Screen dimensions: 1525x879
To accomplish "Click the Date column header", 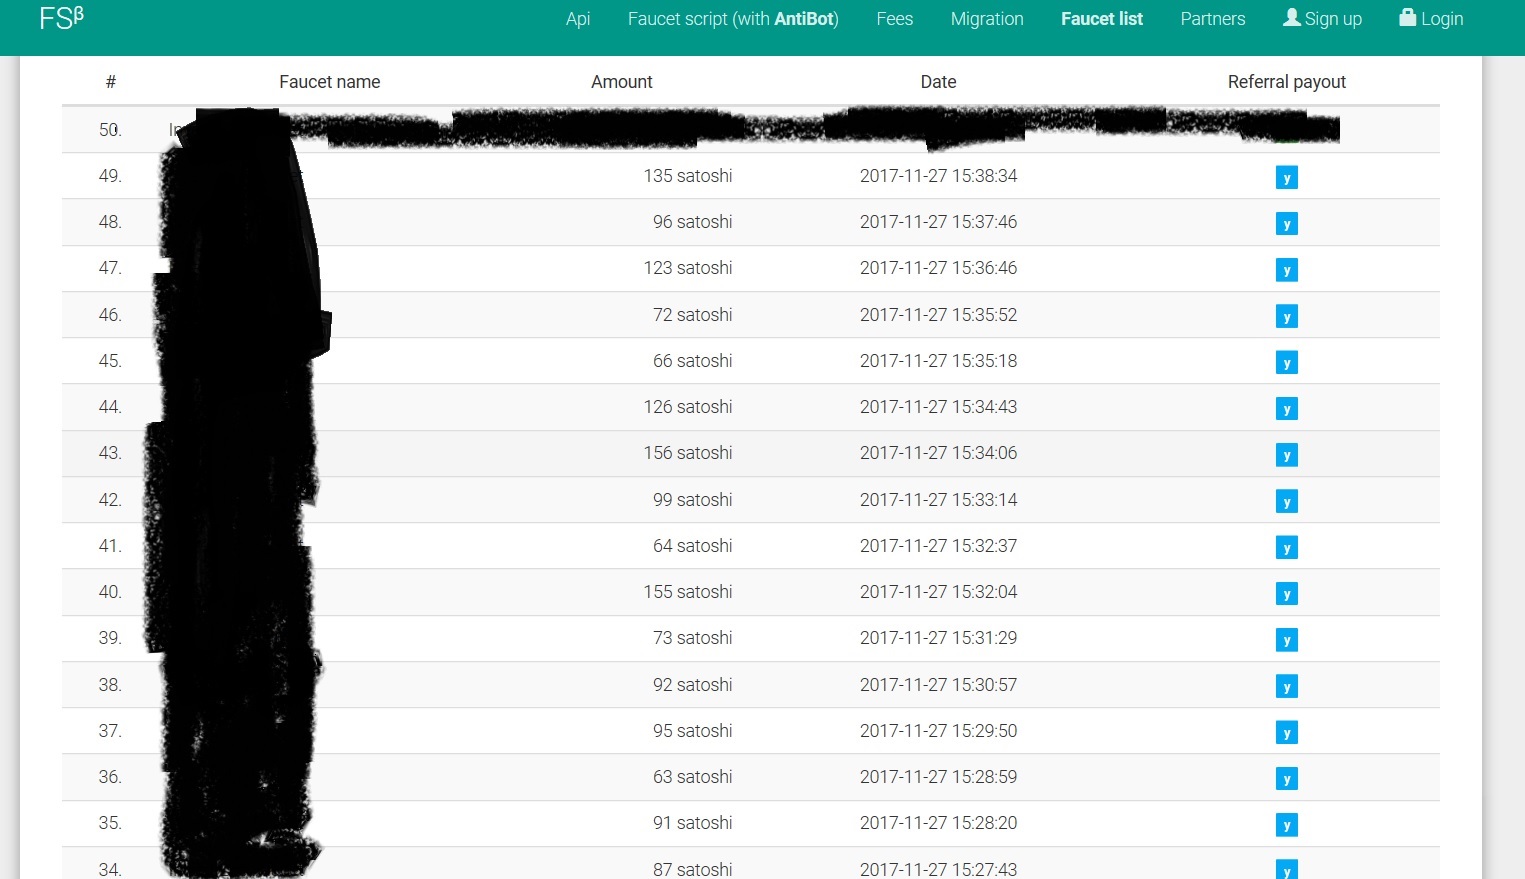I will click(x=938, y=82).
